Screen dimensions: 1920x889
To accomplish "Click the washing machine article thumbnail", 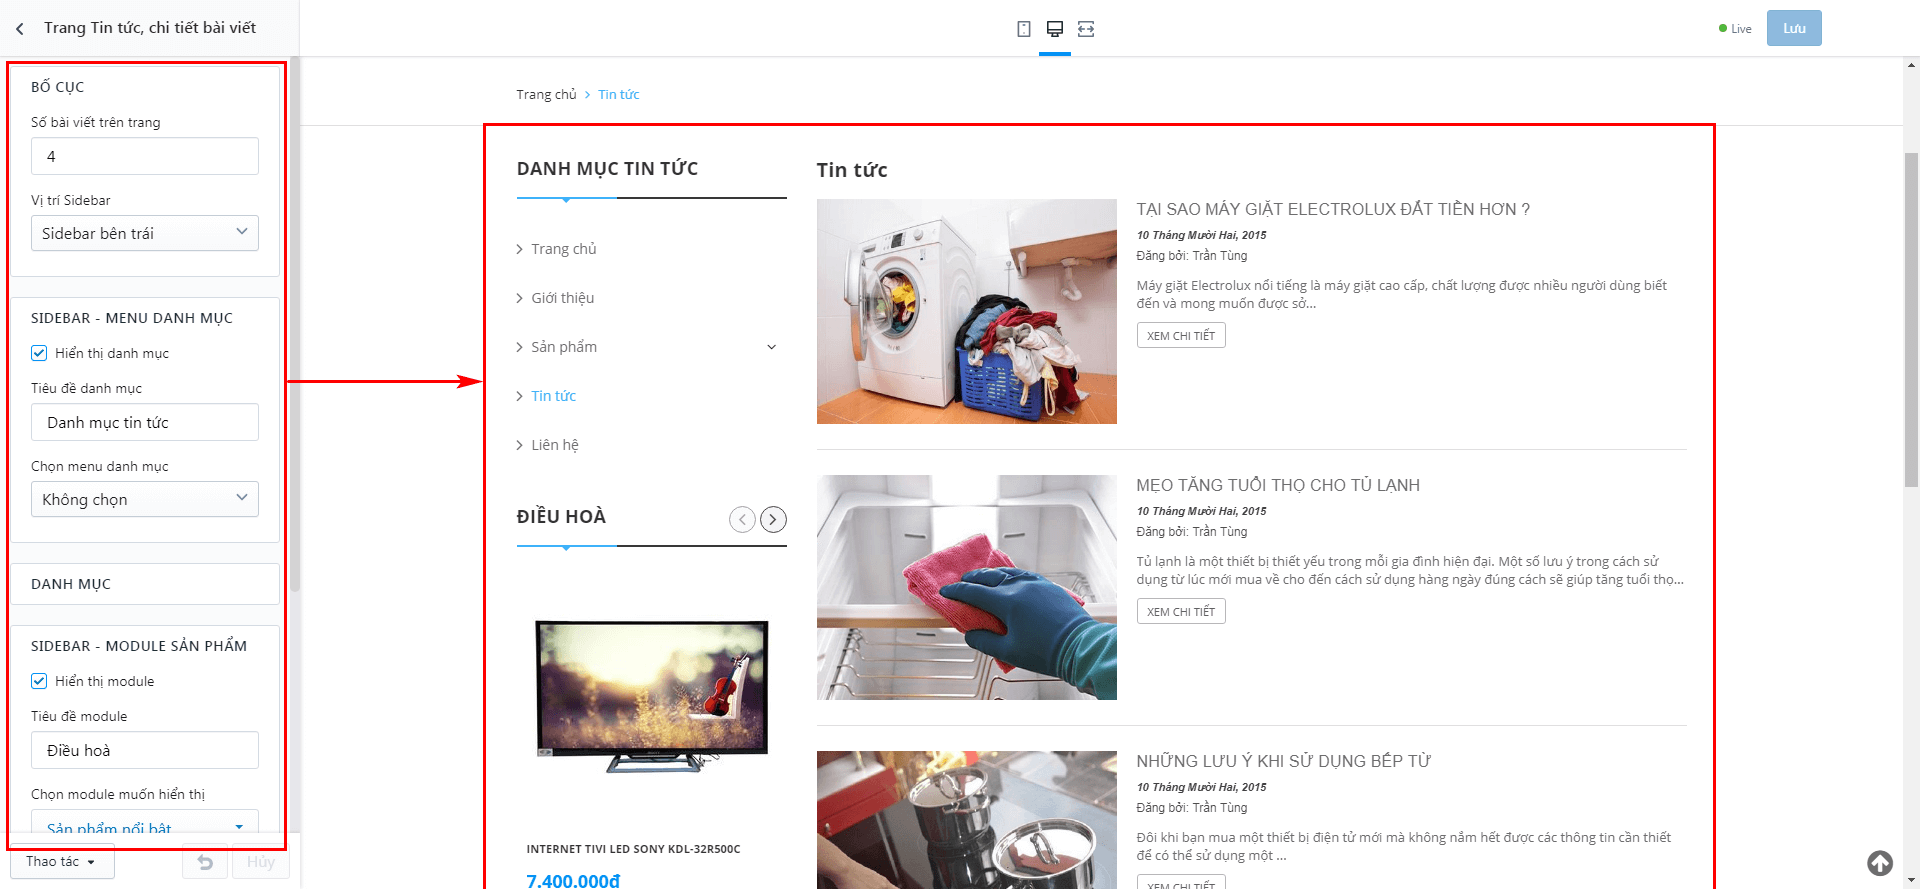I will pos(967,311).
